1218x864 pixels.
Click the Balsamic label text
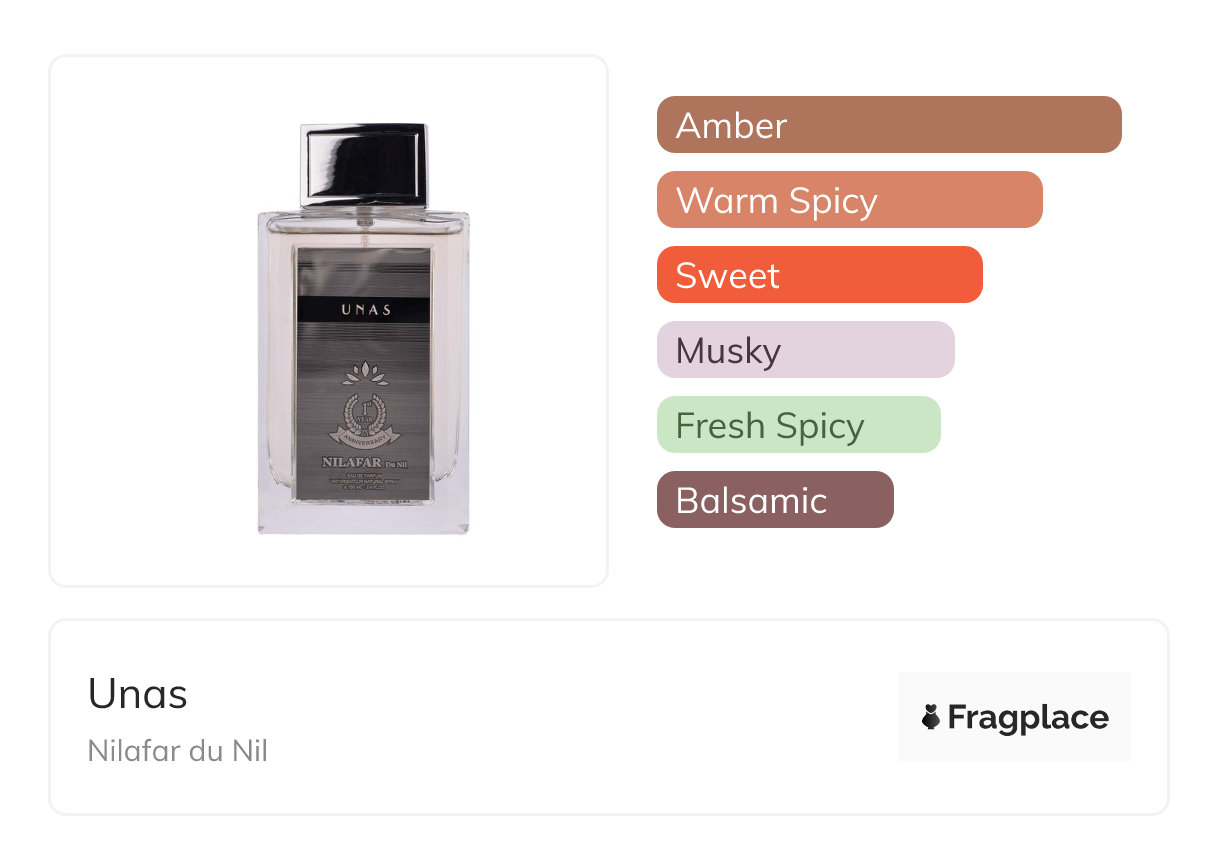click(x=752, y=500)
